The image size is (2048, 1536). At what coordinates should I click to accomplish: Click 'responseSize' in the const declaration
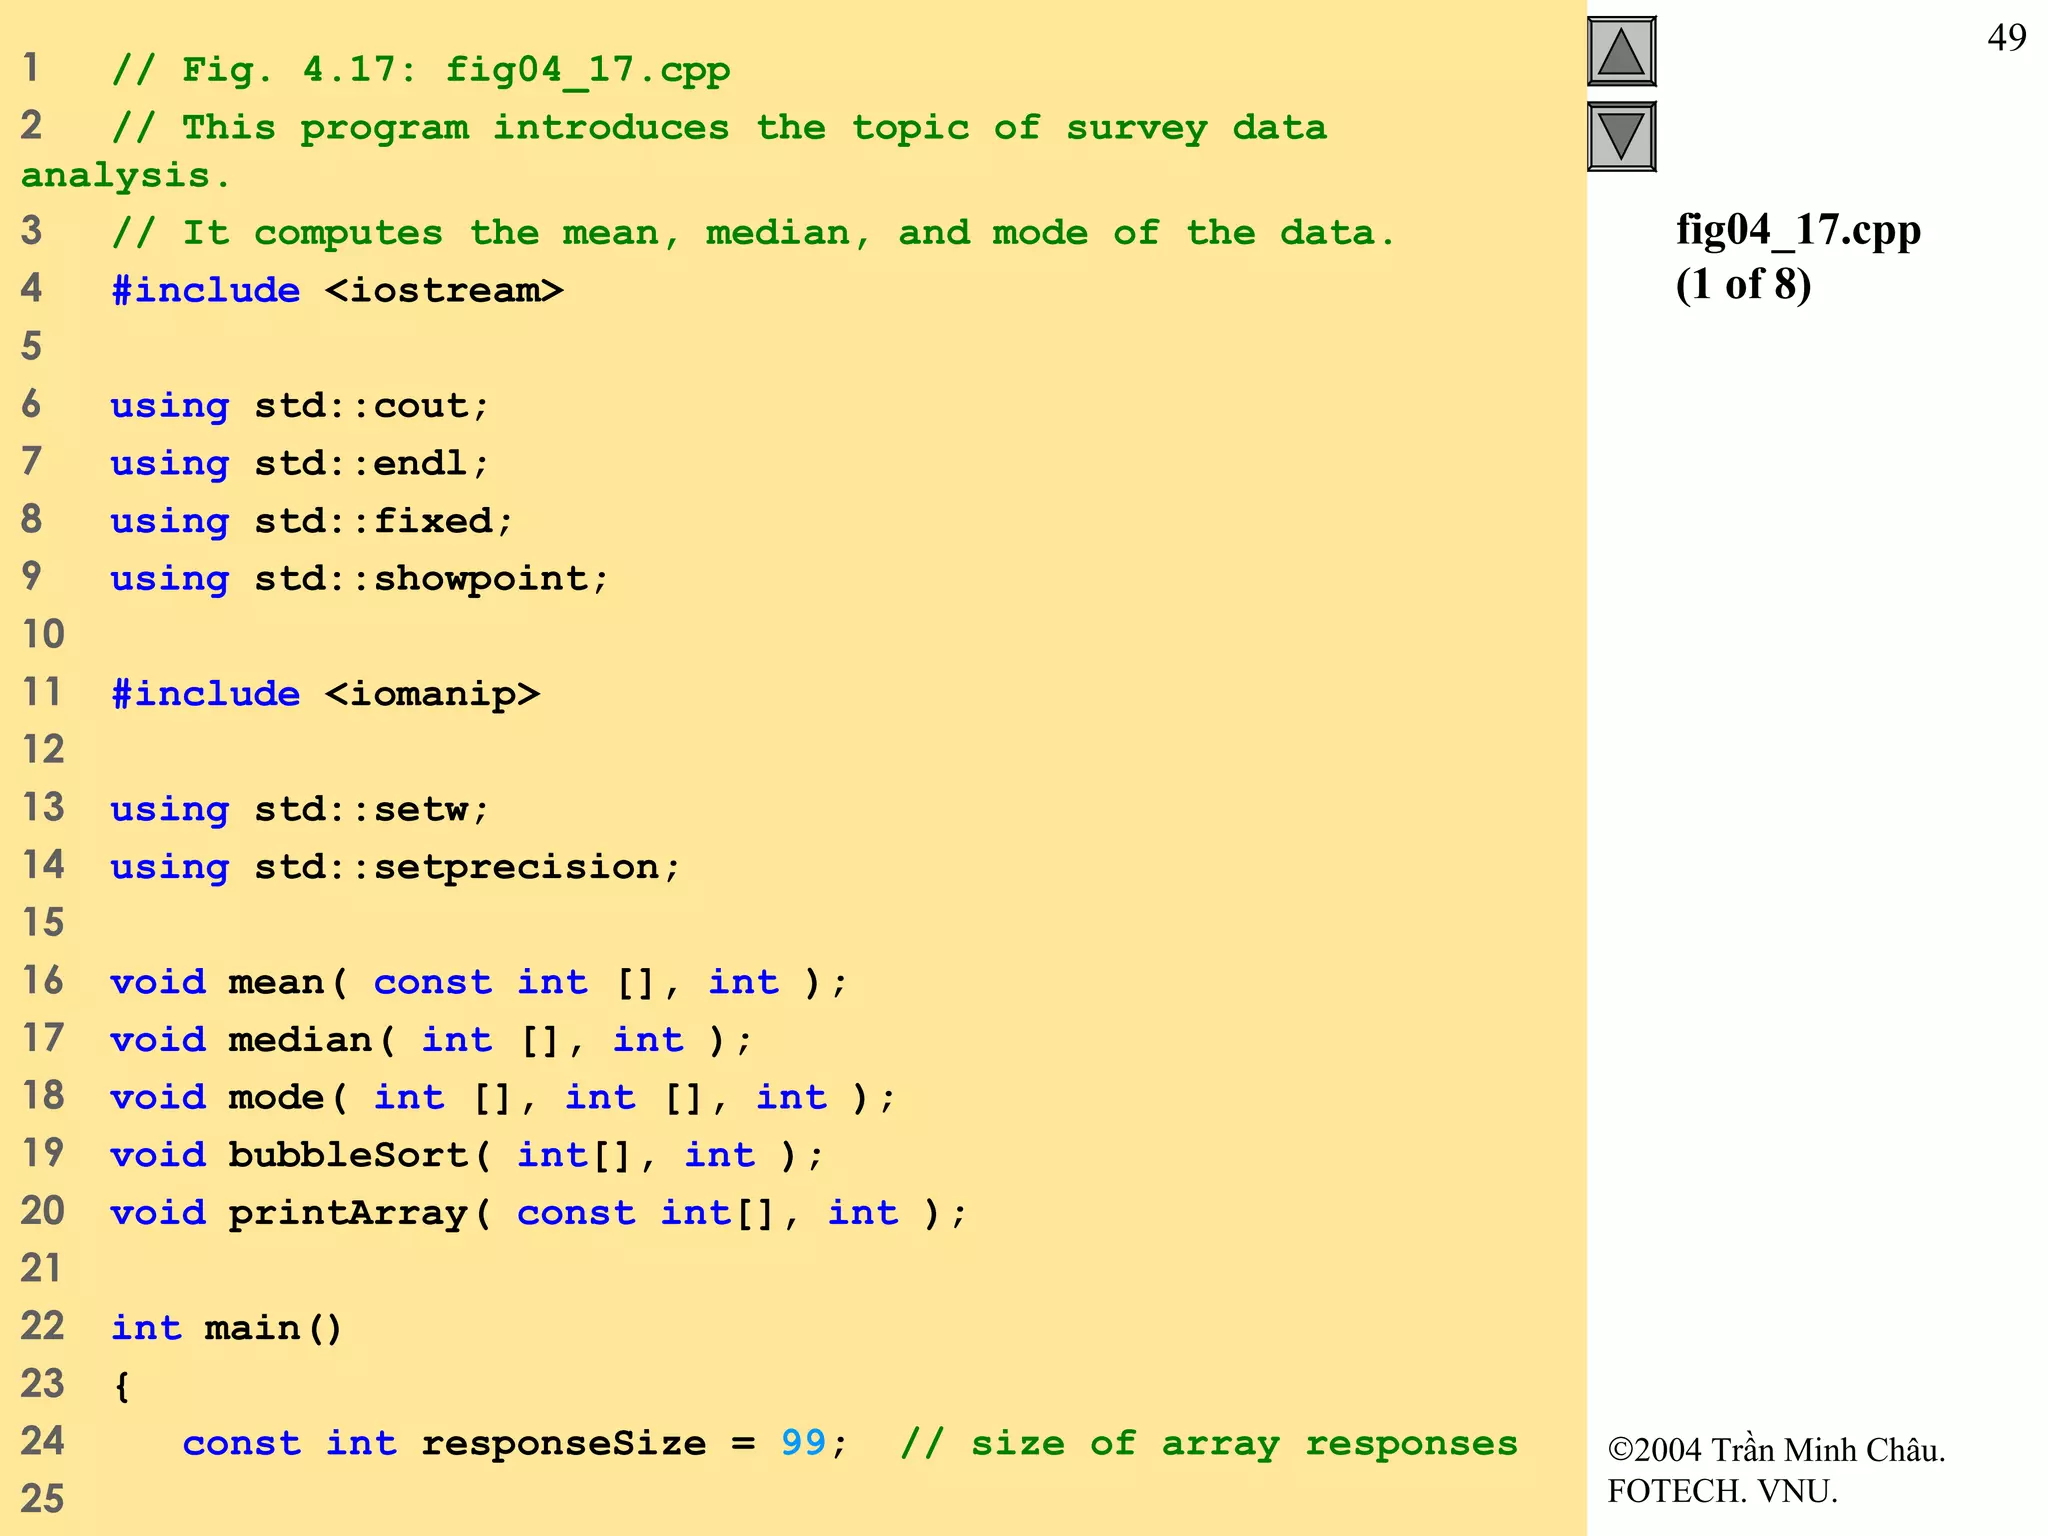click(x=564, y=1444)
